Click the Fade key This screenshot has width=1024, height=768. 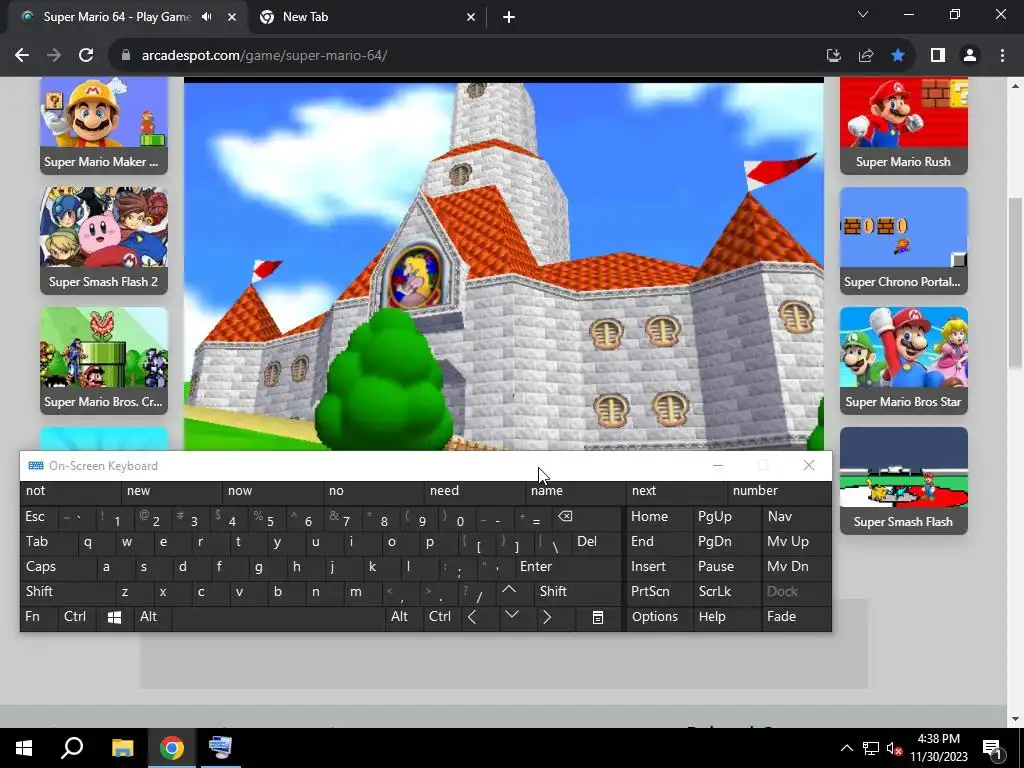(x=795, y=617)
